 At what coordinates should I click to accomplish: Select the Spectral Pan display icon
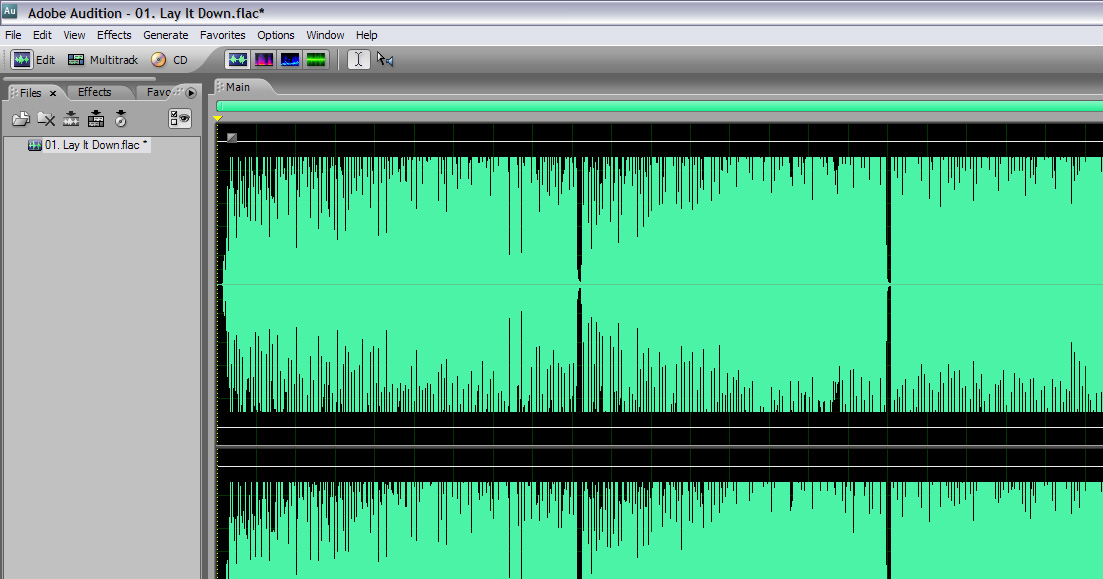[290, 60]
